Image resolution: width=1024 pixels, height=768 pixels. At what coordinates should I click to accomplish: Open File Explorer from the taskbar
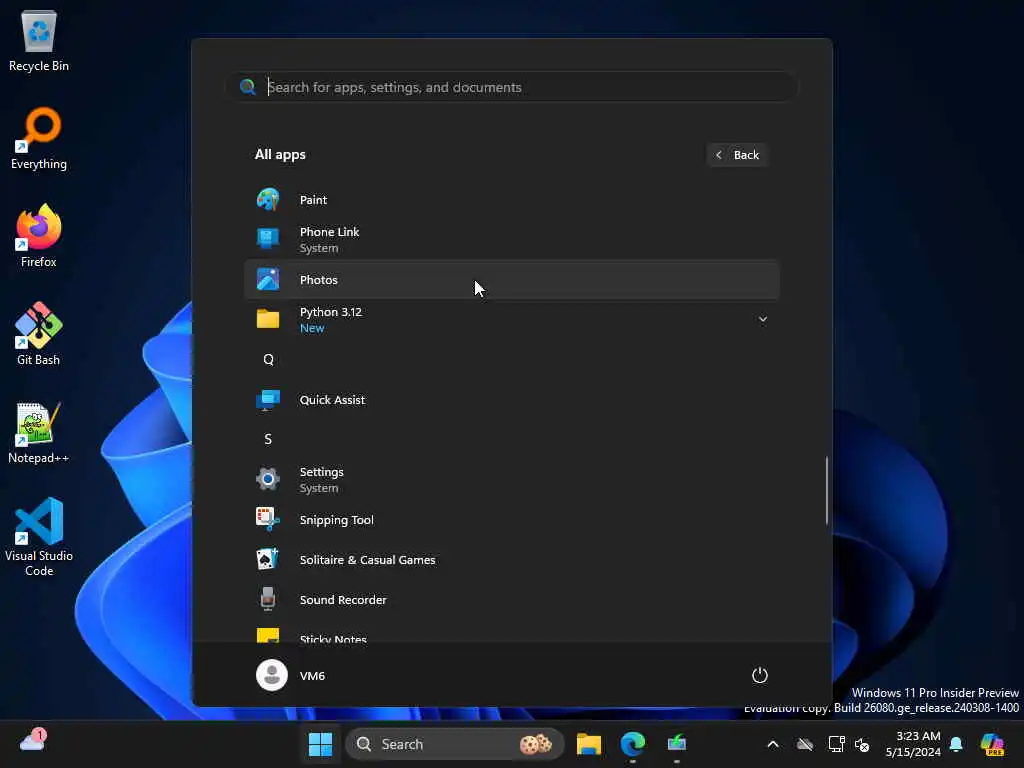coord(588,744)
